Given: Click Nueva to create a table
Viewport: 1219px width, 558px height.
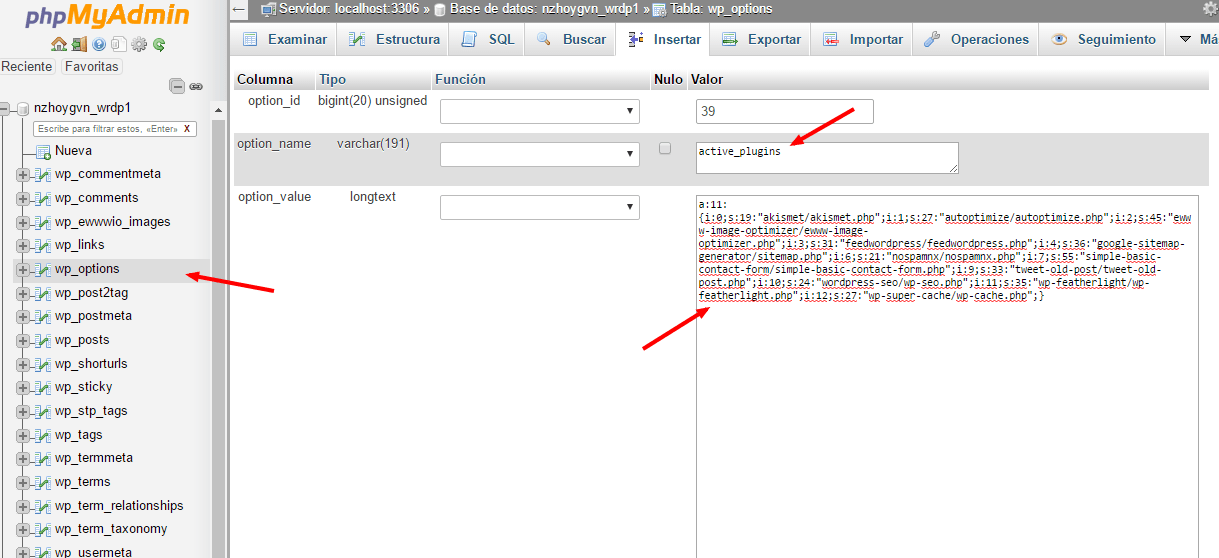Looking at the screenshot, I should point(73,151).
